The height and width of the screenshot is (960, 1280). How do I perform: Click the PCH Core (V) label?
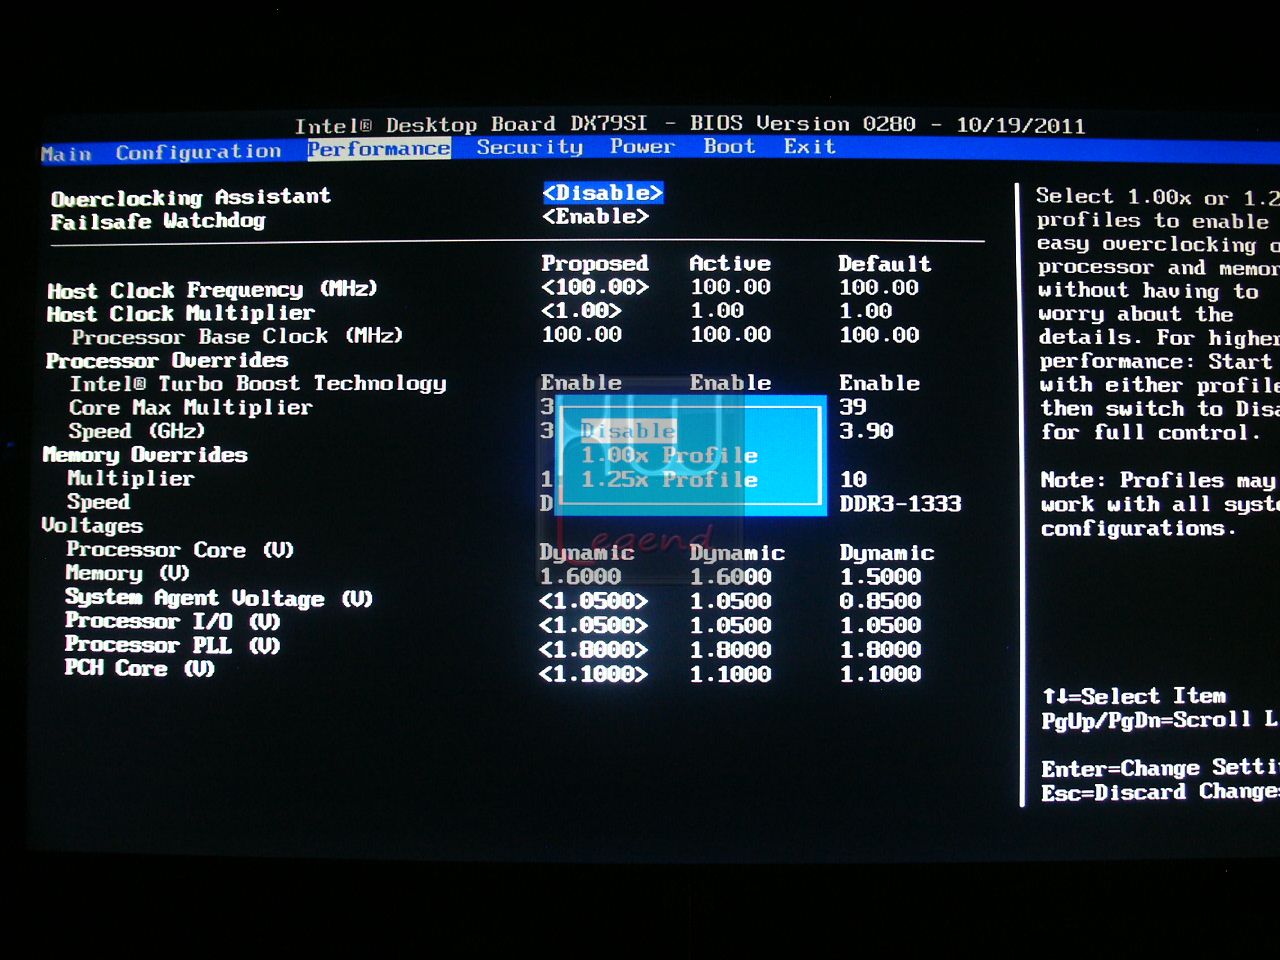[x=140, y=668]
